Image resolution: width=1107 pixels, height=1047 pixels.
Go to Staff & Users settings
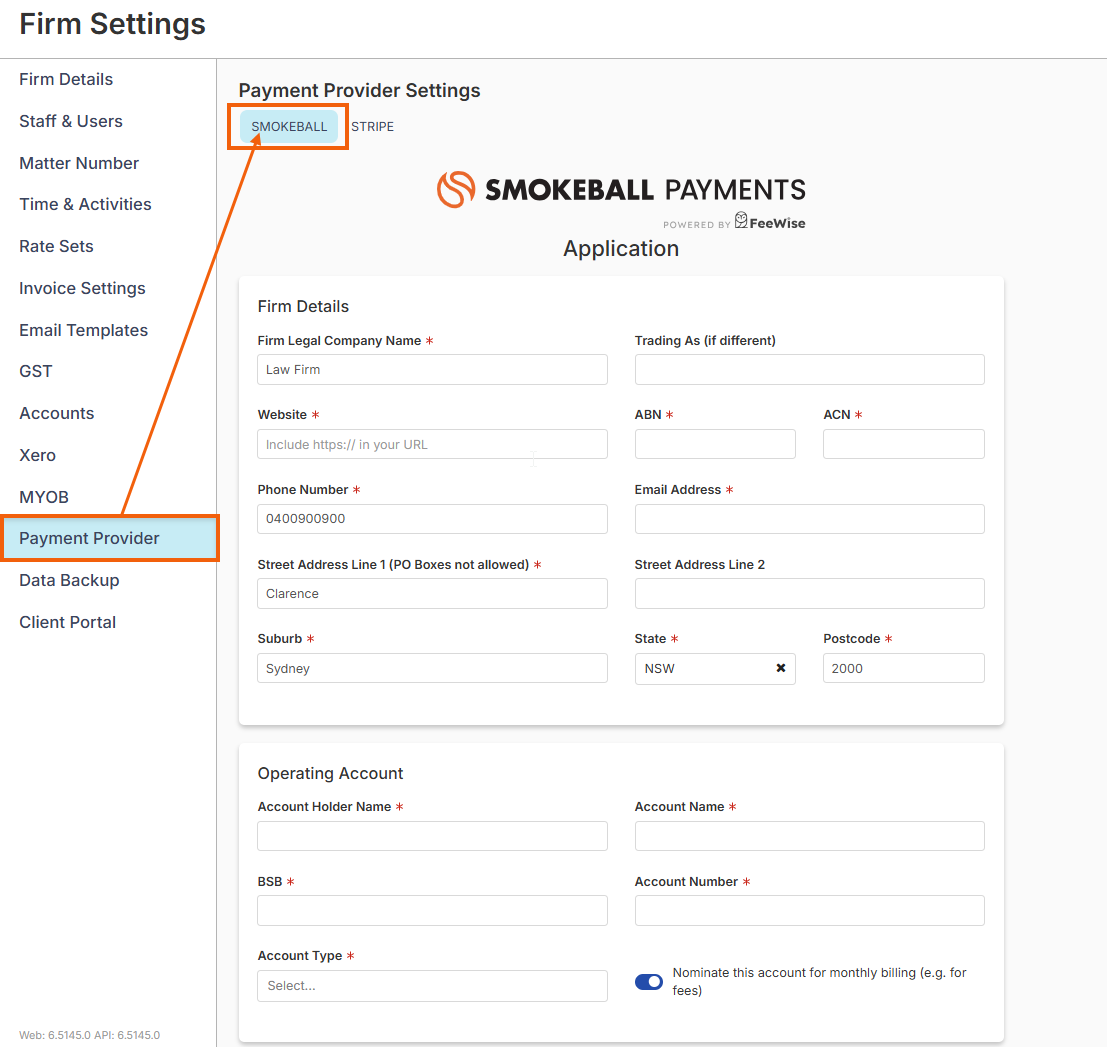[71, 121]
